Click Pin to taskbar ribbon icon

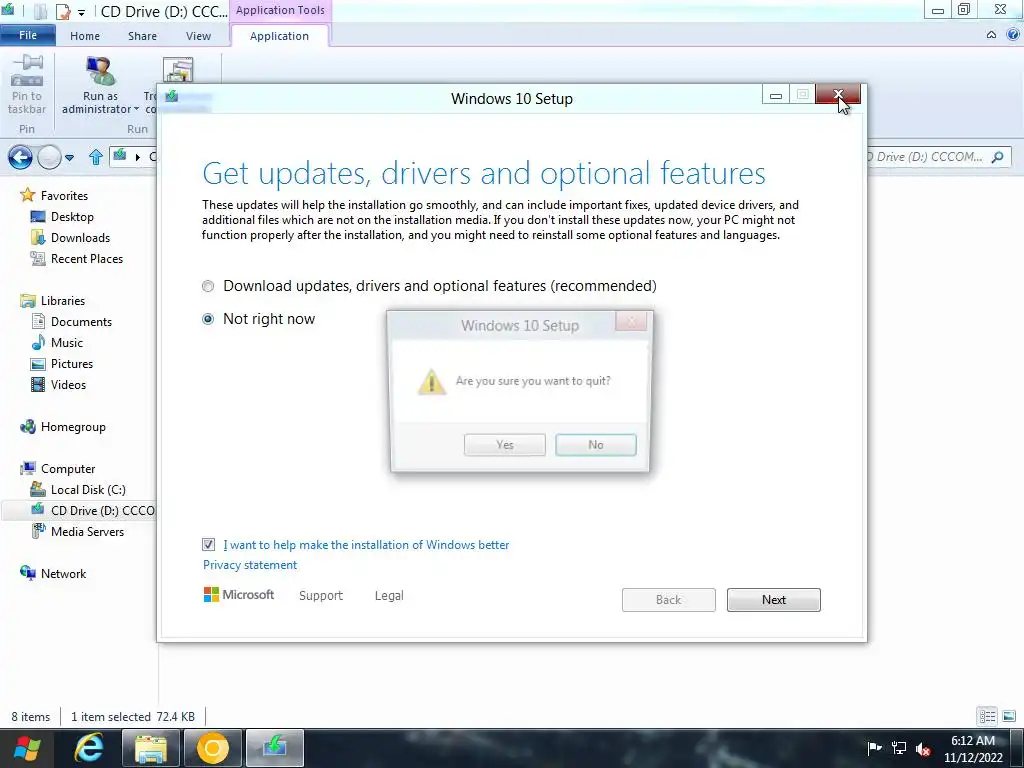click(x=27, y=85)
